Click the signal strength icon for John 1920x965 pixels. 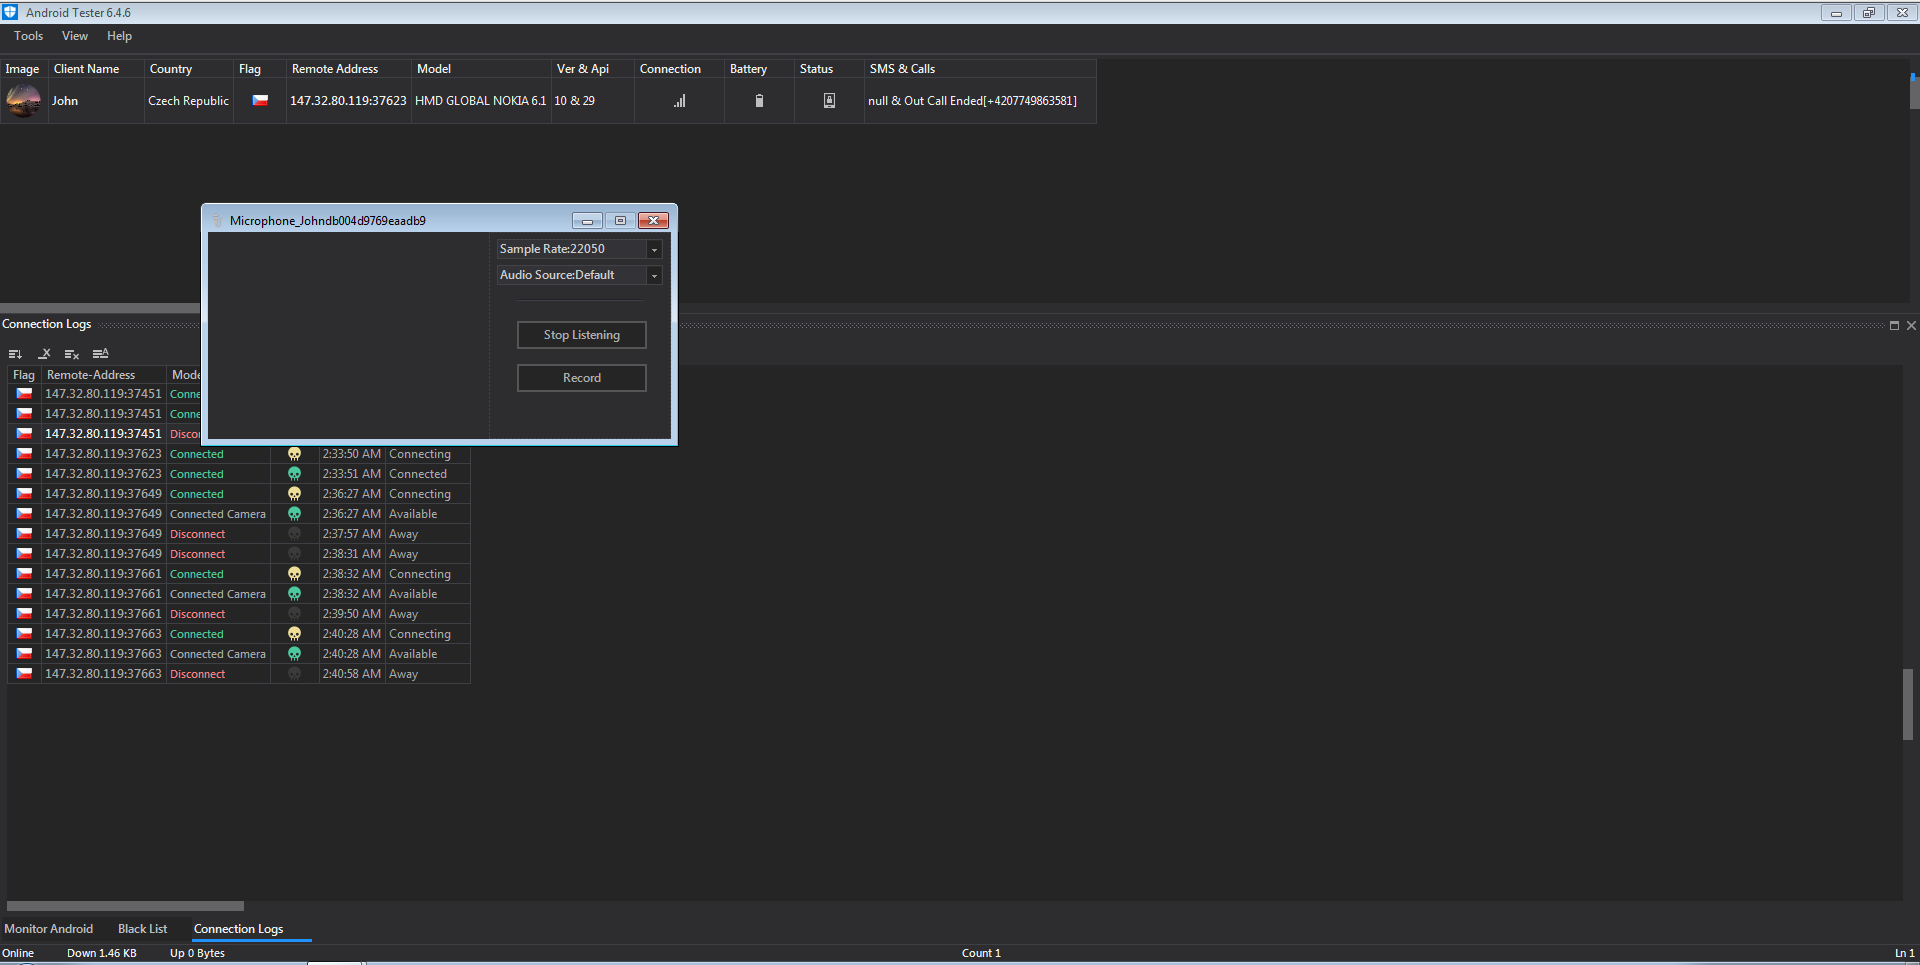coord(680,101)
